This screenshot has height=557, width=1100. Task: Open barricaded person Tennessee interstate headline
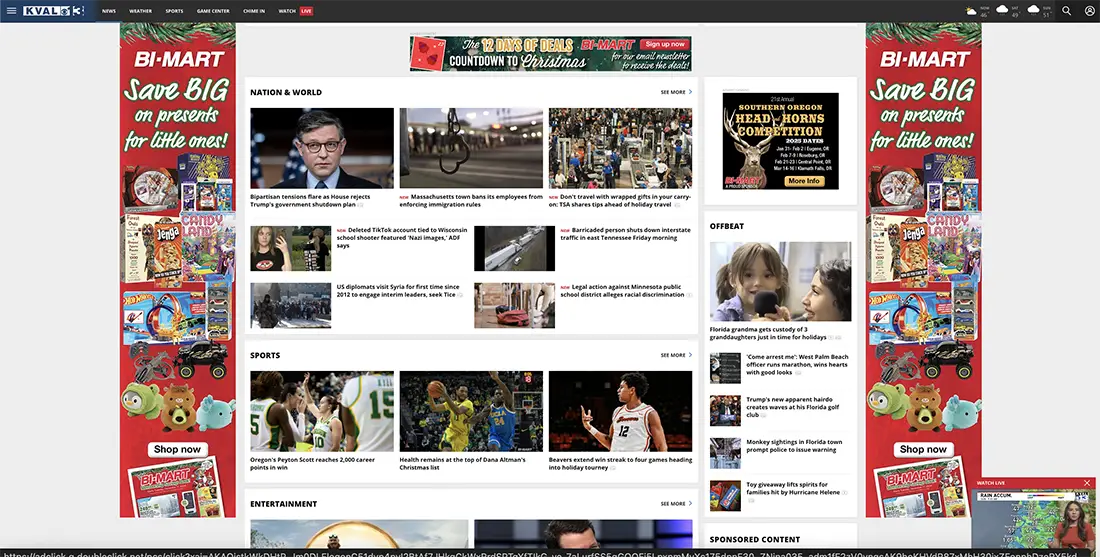click(626, 234)
